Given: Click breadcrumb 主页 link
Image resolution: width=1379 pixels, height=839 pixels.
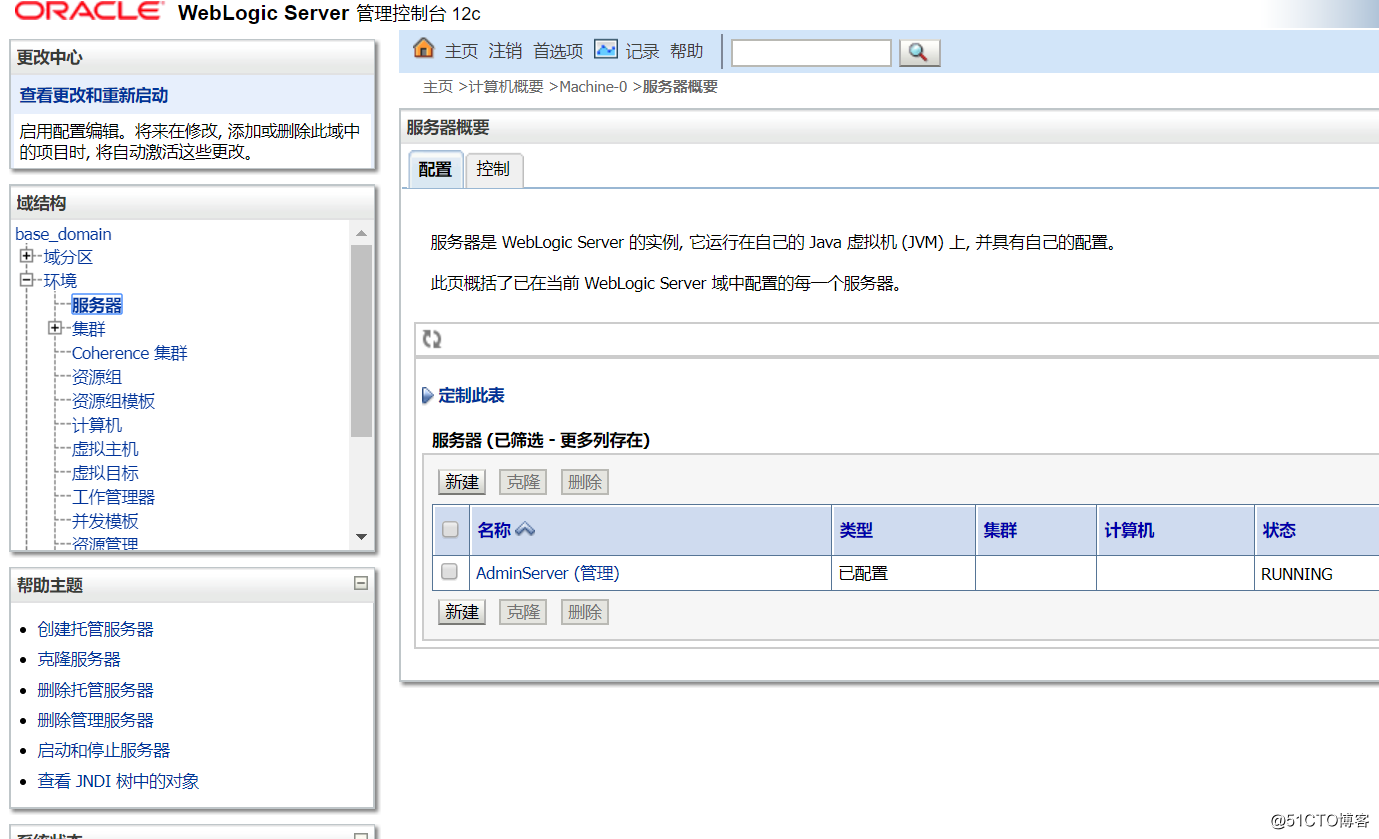Looking at the screenshot, I should coord(438,87).
